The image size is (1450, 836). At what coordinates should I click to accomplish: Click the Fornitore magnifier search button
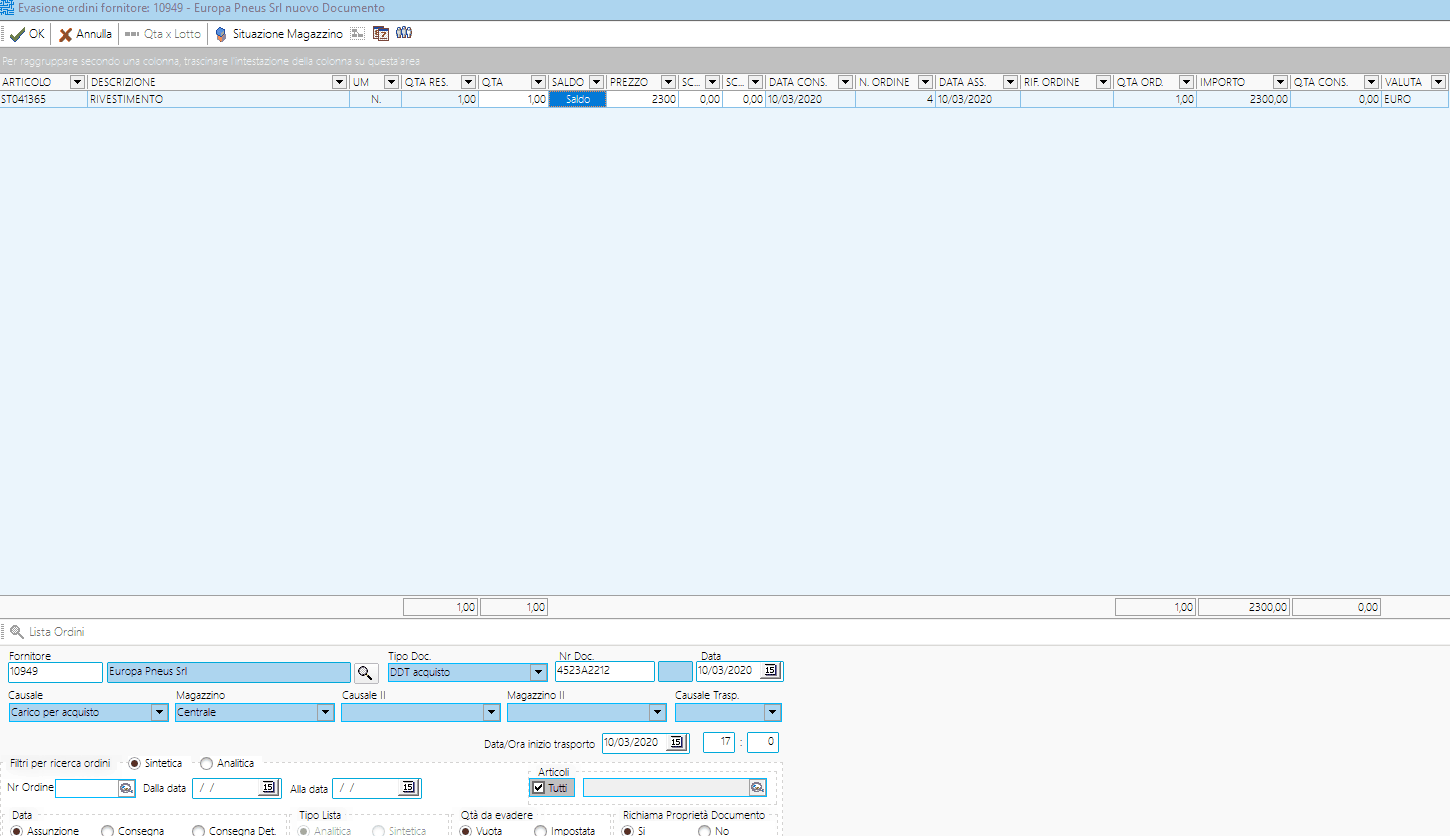[x=367, y=672]
